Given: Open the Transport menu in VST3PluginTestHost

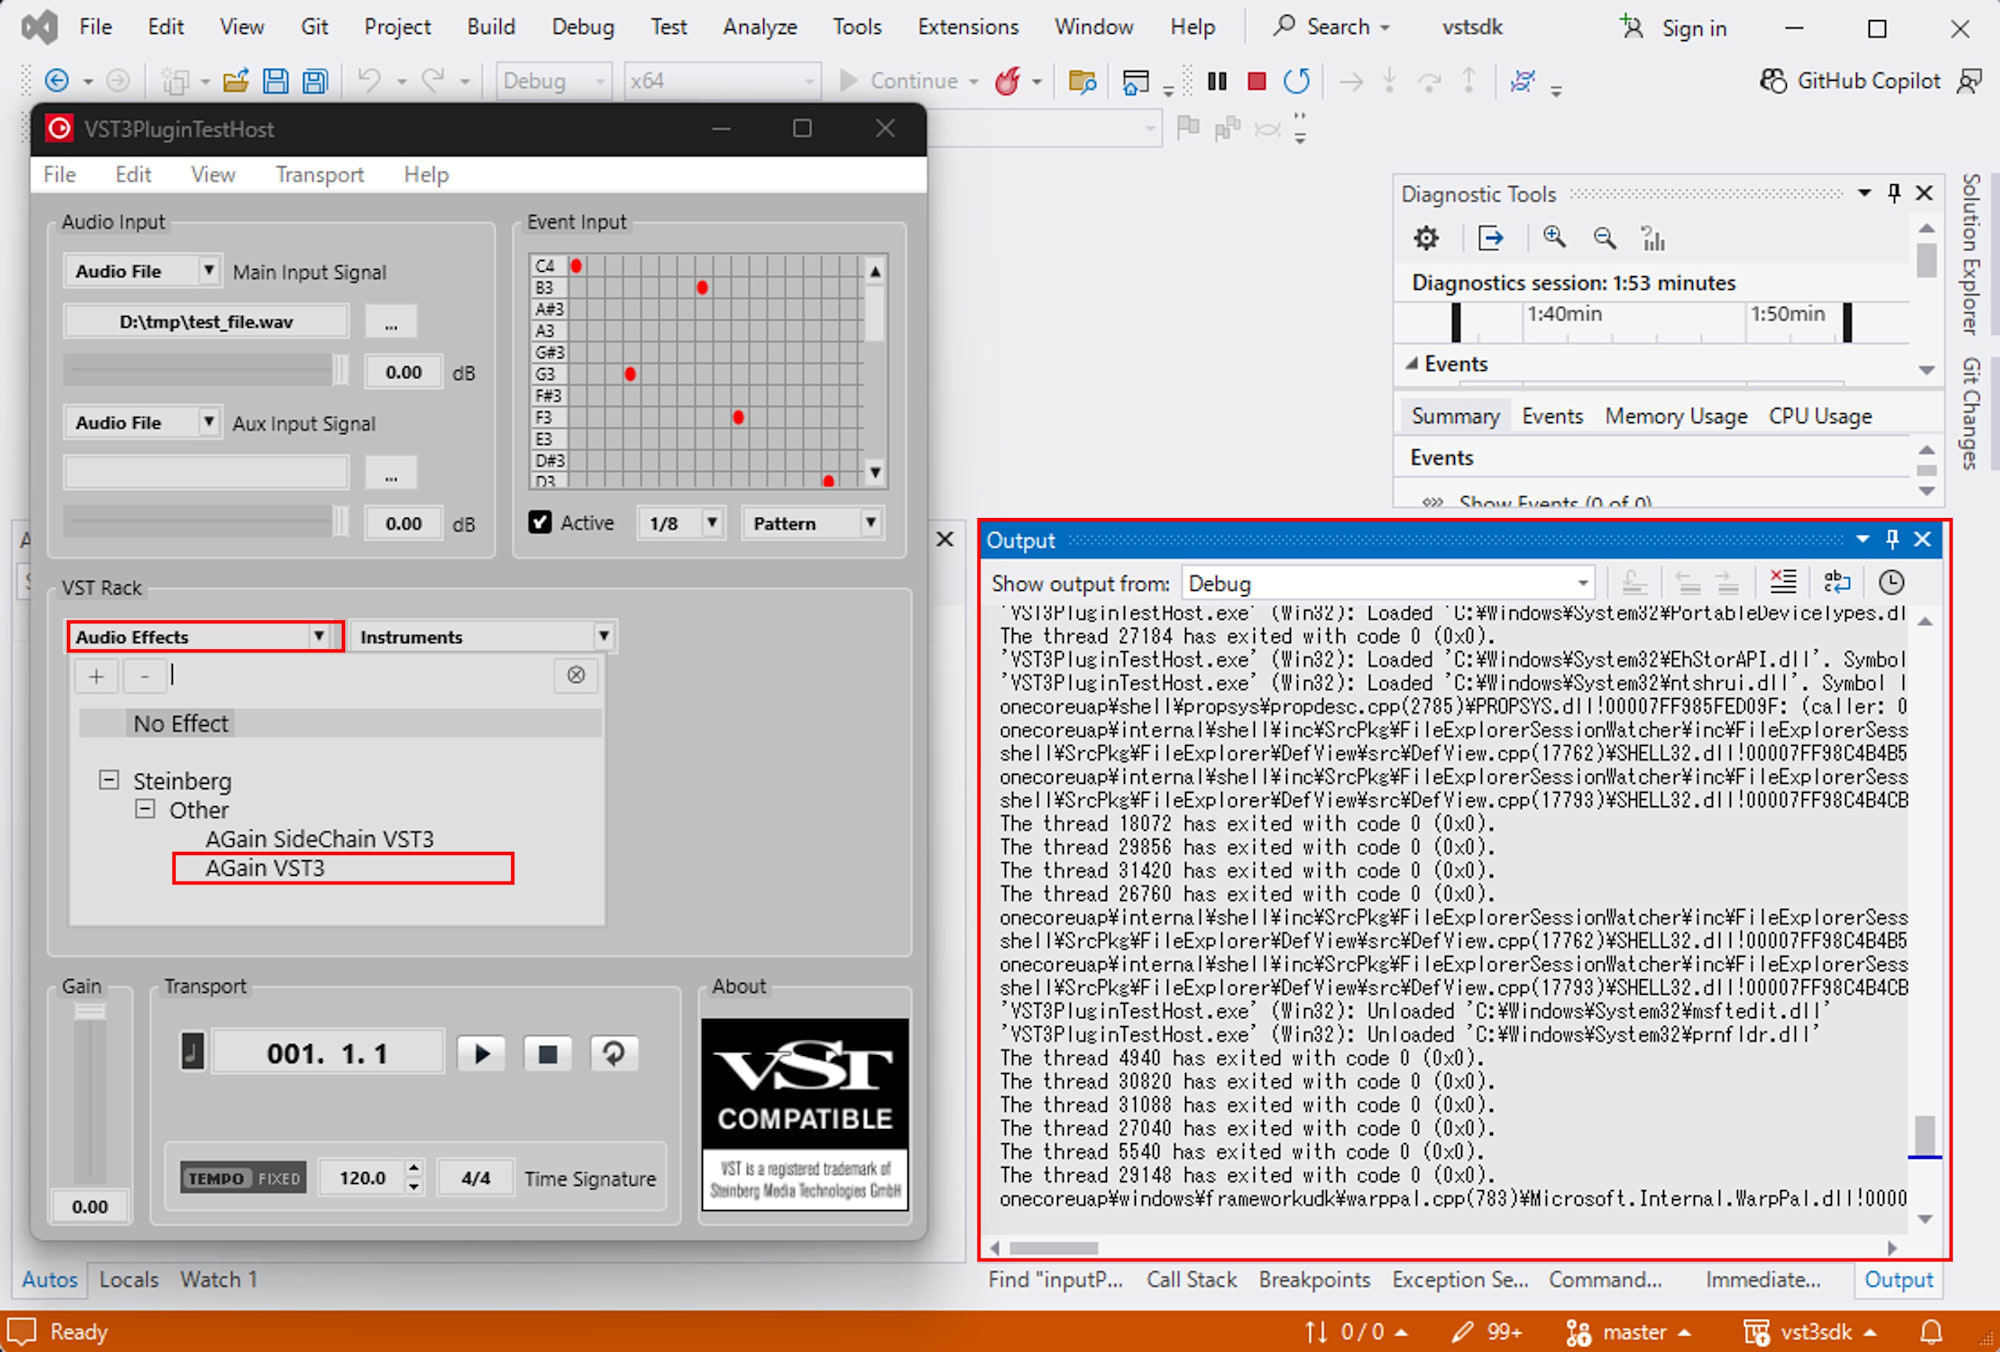Looking at the screenshot, I should (x=319, y=174).
